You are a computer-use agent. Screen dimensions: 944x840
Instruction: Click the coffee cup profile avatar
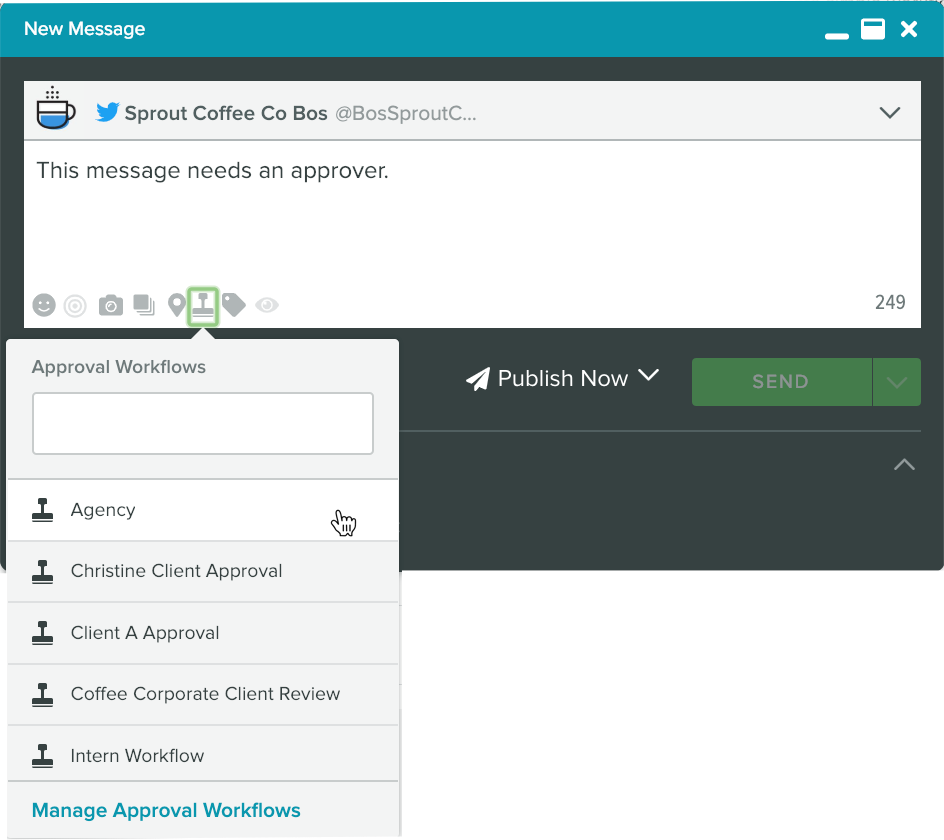coord(55,108)
